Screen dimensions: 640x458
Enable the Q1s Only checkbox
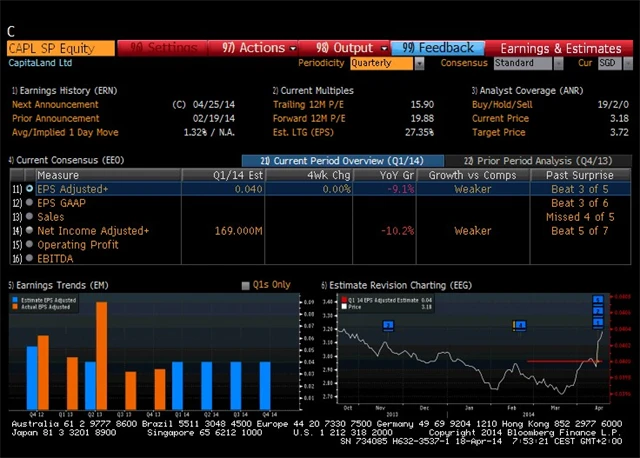click(x=245, y=285)
